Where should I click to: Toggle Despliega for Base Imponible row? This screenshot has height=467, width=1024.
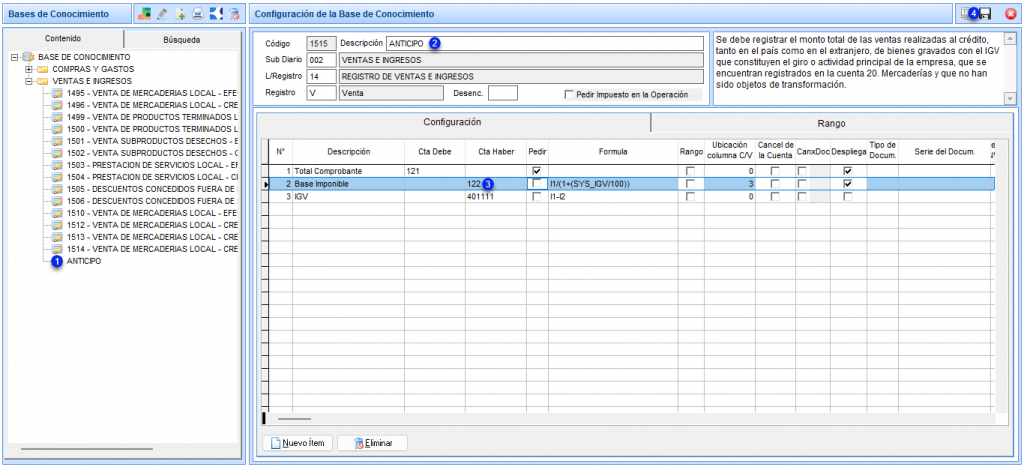click(848, 184)
